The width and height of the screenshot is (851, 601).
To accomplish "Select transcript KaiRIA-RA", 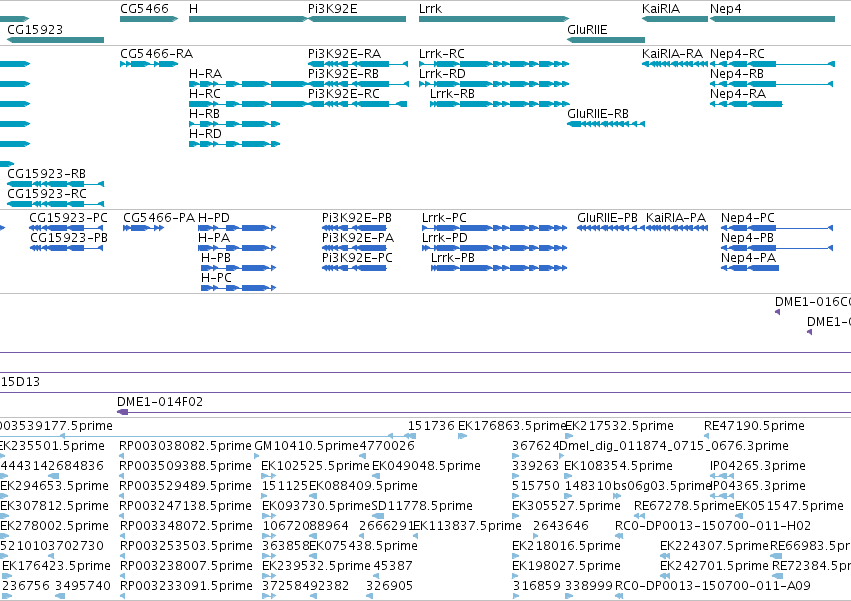I will coord(675,64).
